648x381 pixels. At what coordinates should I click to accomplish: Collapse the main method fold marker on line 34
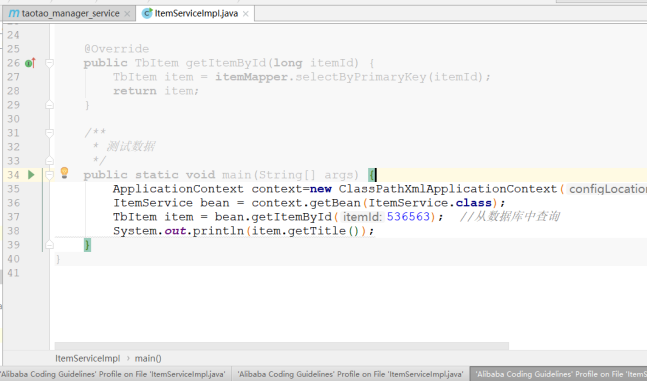[x=49, y=175]
